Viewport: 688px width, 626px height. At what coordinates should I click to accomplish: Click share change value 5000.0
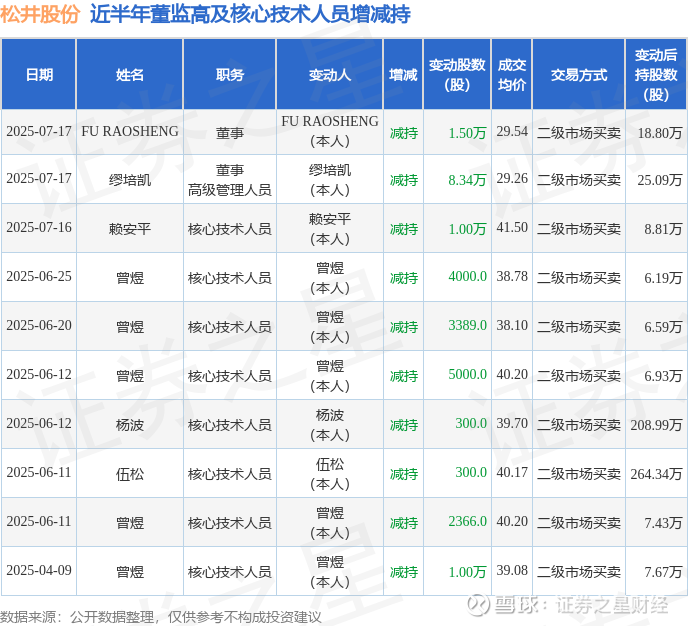coord(467,374)
